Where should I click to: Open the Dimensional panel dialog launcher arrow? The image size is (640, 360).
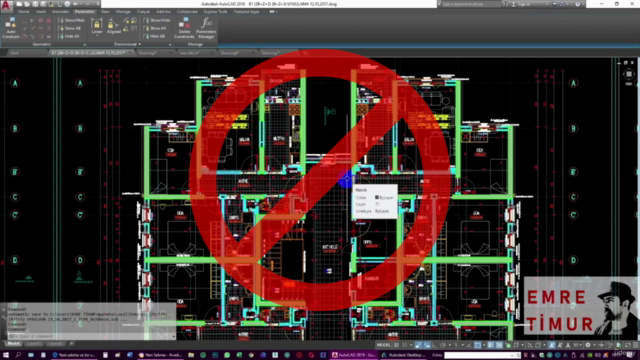170,44
